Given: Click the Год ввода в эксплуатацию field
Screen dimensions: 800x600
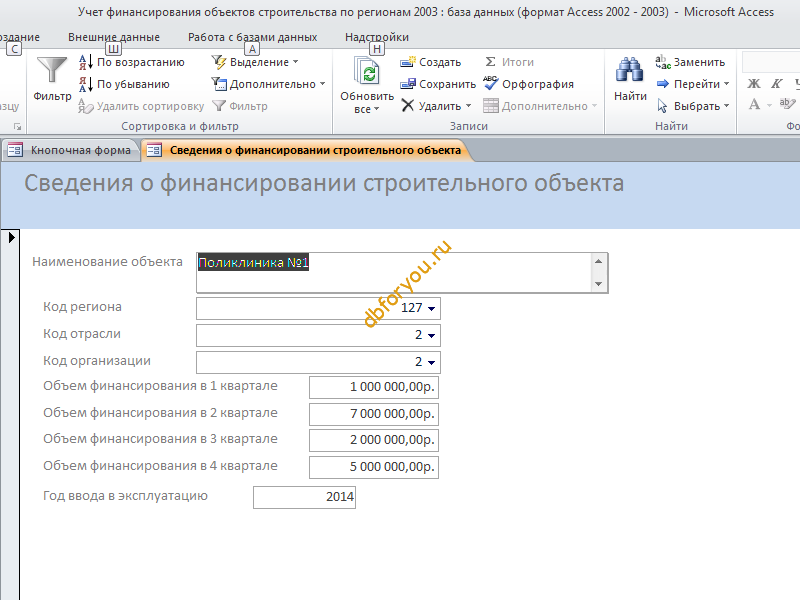Looking at the screenshot, I should (x=304, y=497).
